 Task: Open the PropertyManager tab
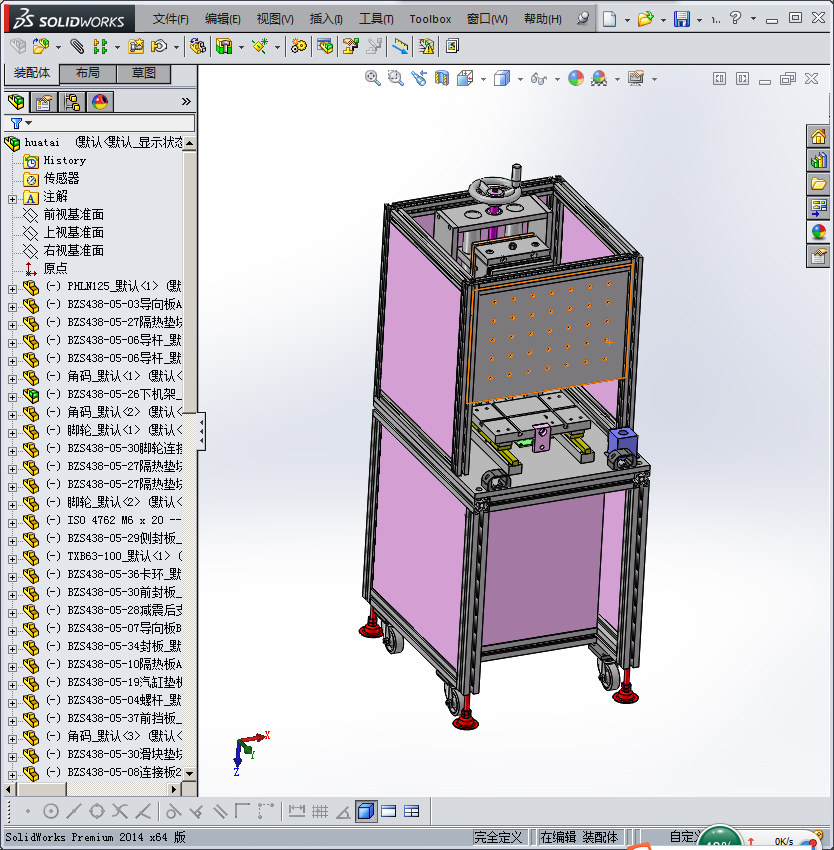(x=44, y=101)
